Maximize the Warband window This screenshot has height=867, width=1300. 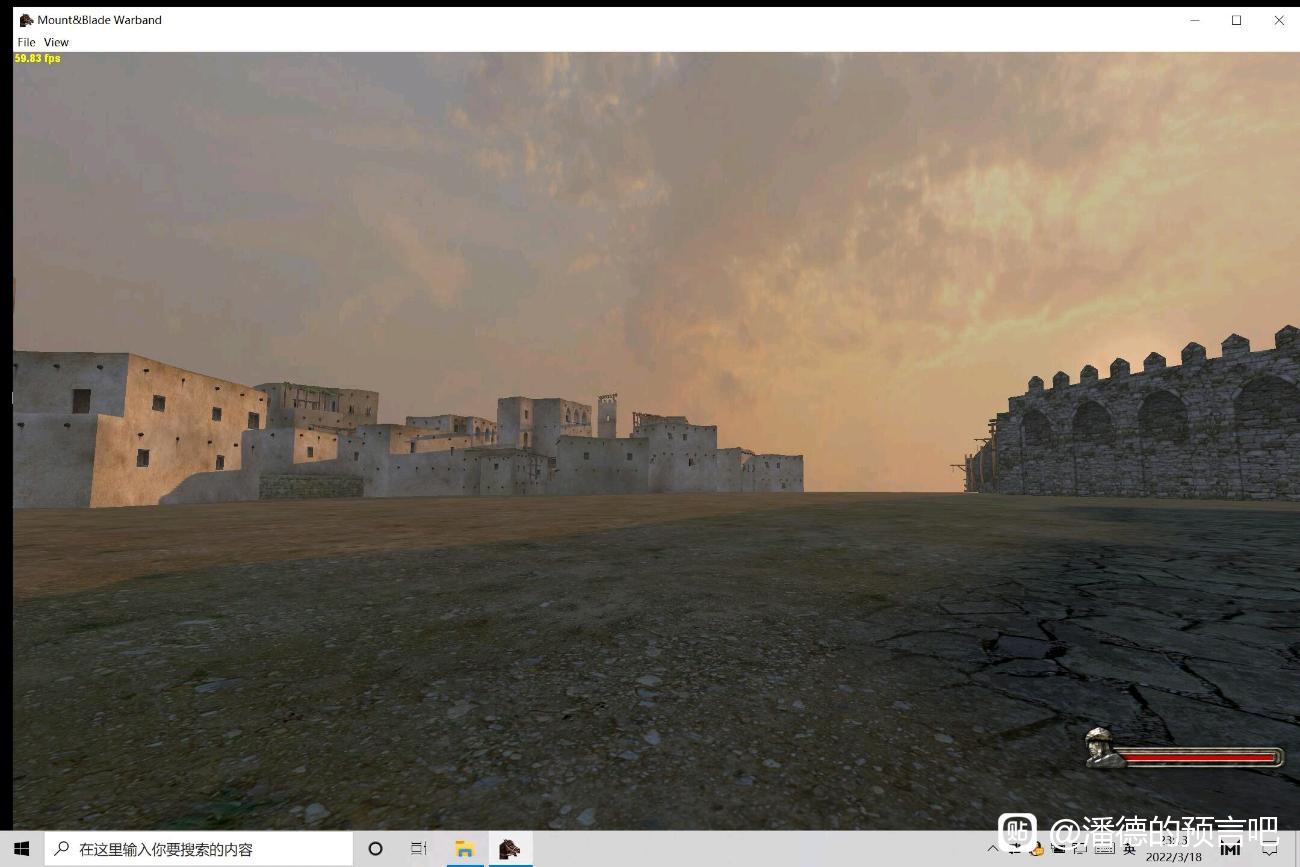tap(1236, 20)
